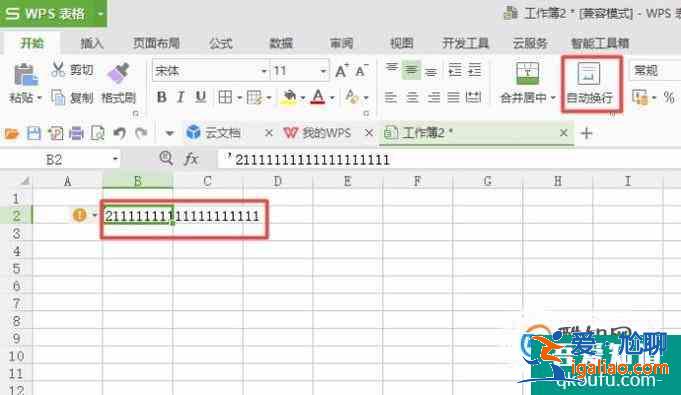Click the Print icon

pos(76,133)
